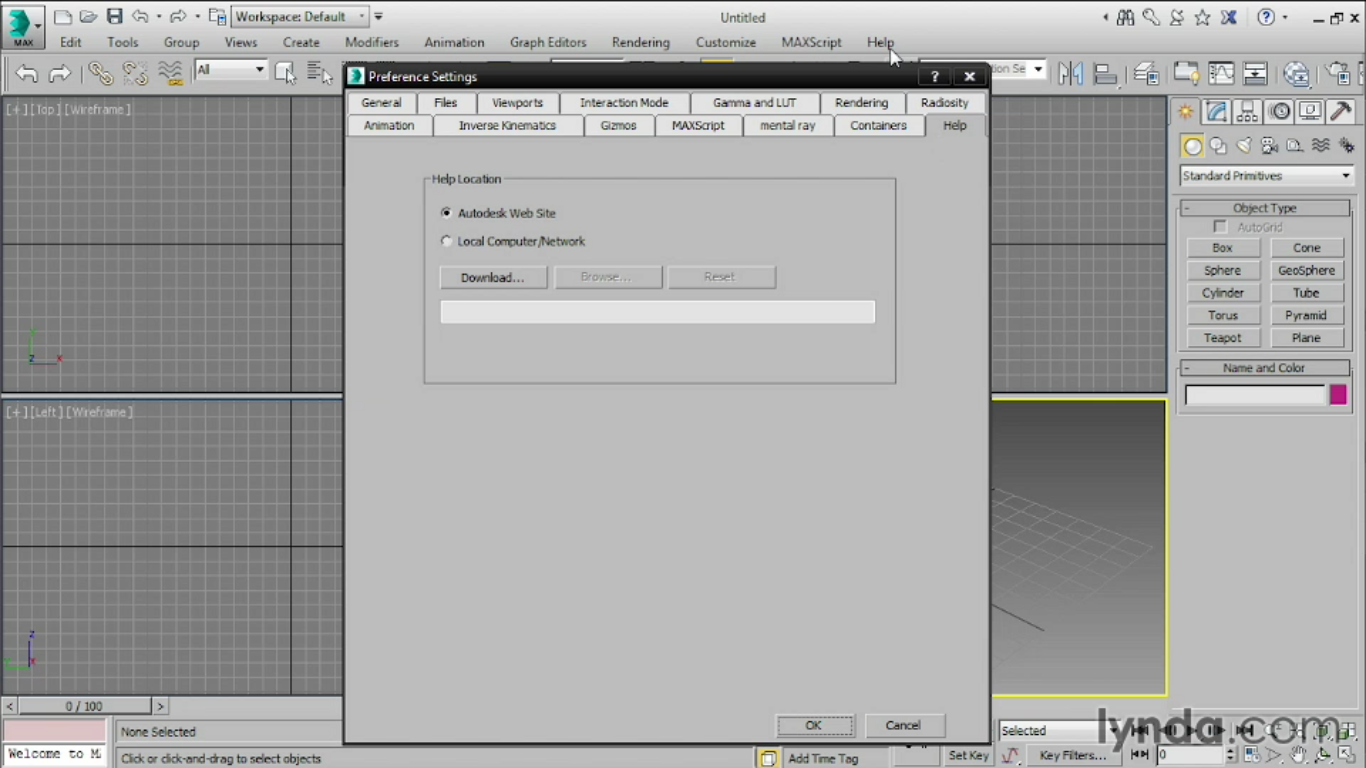Select the Select and Link tool

[x=100, y=73]
